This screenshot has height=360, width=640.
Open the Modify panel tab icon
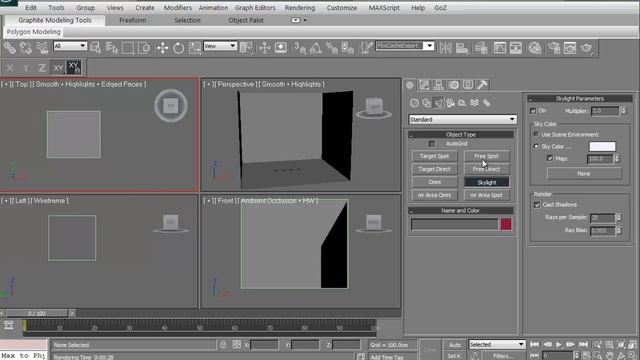click(x=424, y=85)
